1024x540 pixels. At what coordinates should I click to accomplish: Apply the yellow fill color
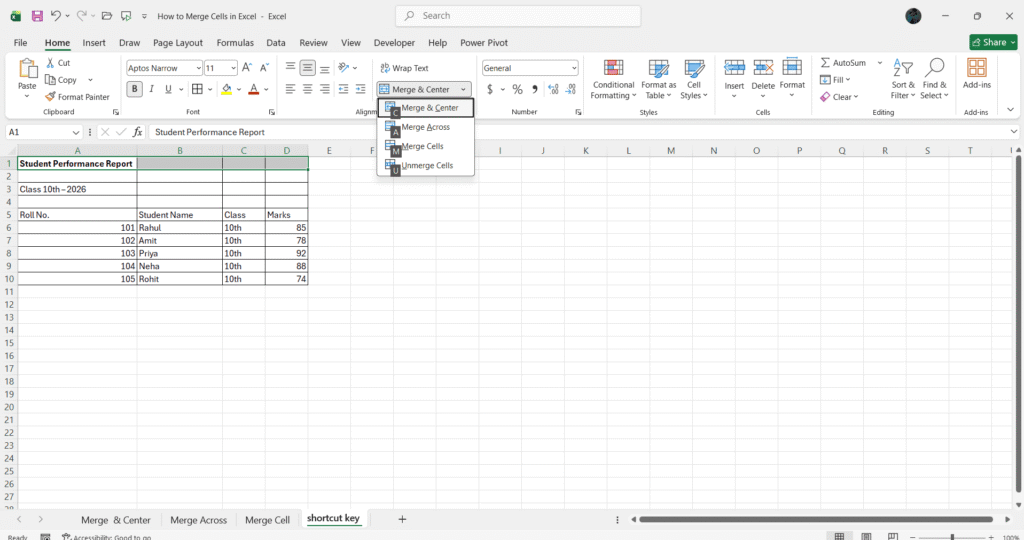pyautogui.click(x=227, y=89)
